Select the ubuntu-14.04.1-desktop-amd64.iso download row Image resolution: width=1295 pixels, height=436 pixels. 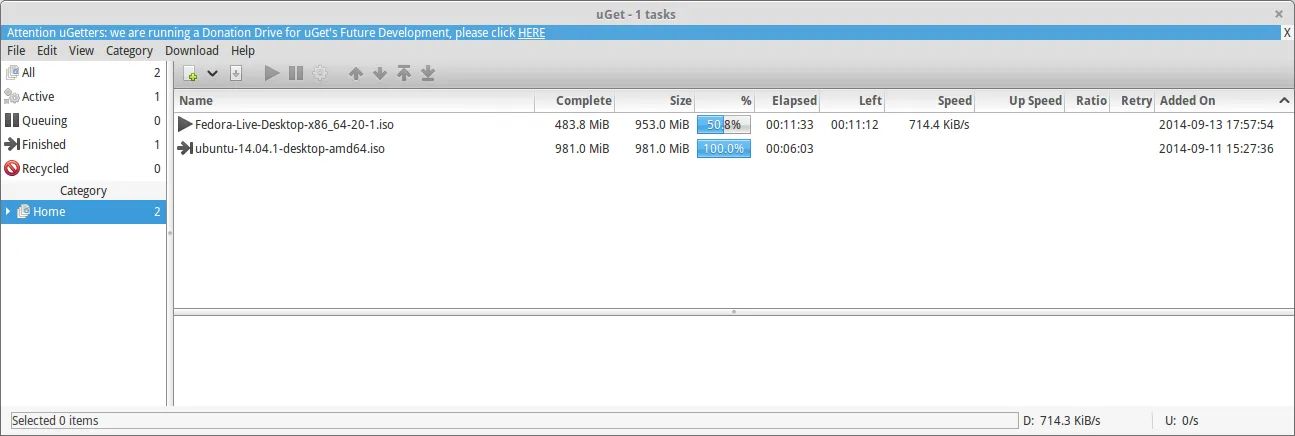click(290, 149)
